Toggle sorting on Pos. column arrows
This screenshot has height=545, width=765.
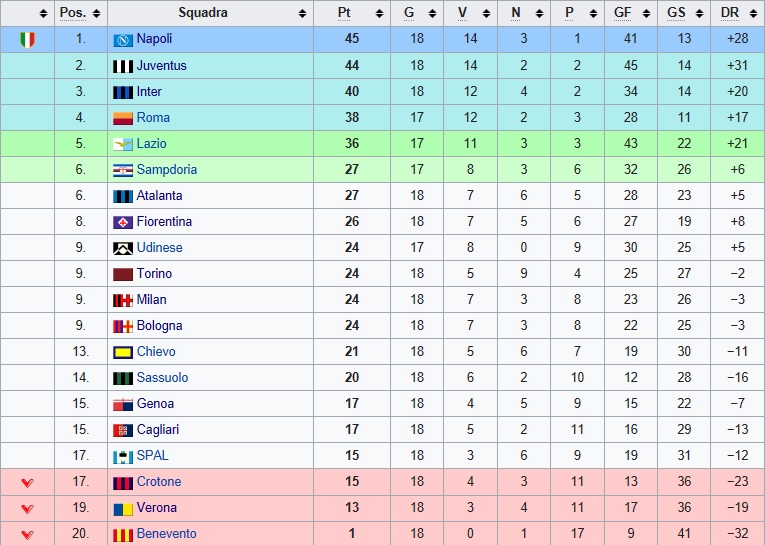(x=96, y=14)
